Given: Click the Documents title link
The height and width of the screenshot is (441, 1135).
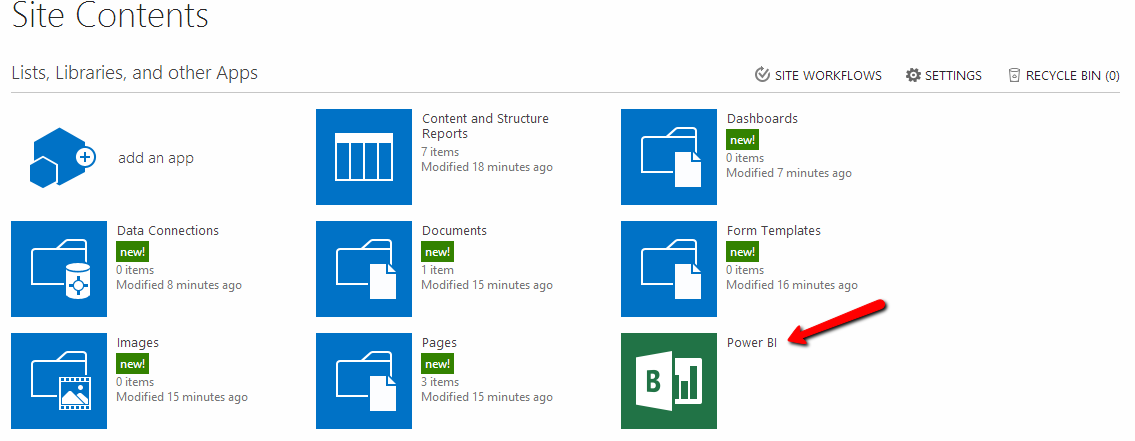Looking at the screenshot, I should click(454, 231).
